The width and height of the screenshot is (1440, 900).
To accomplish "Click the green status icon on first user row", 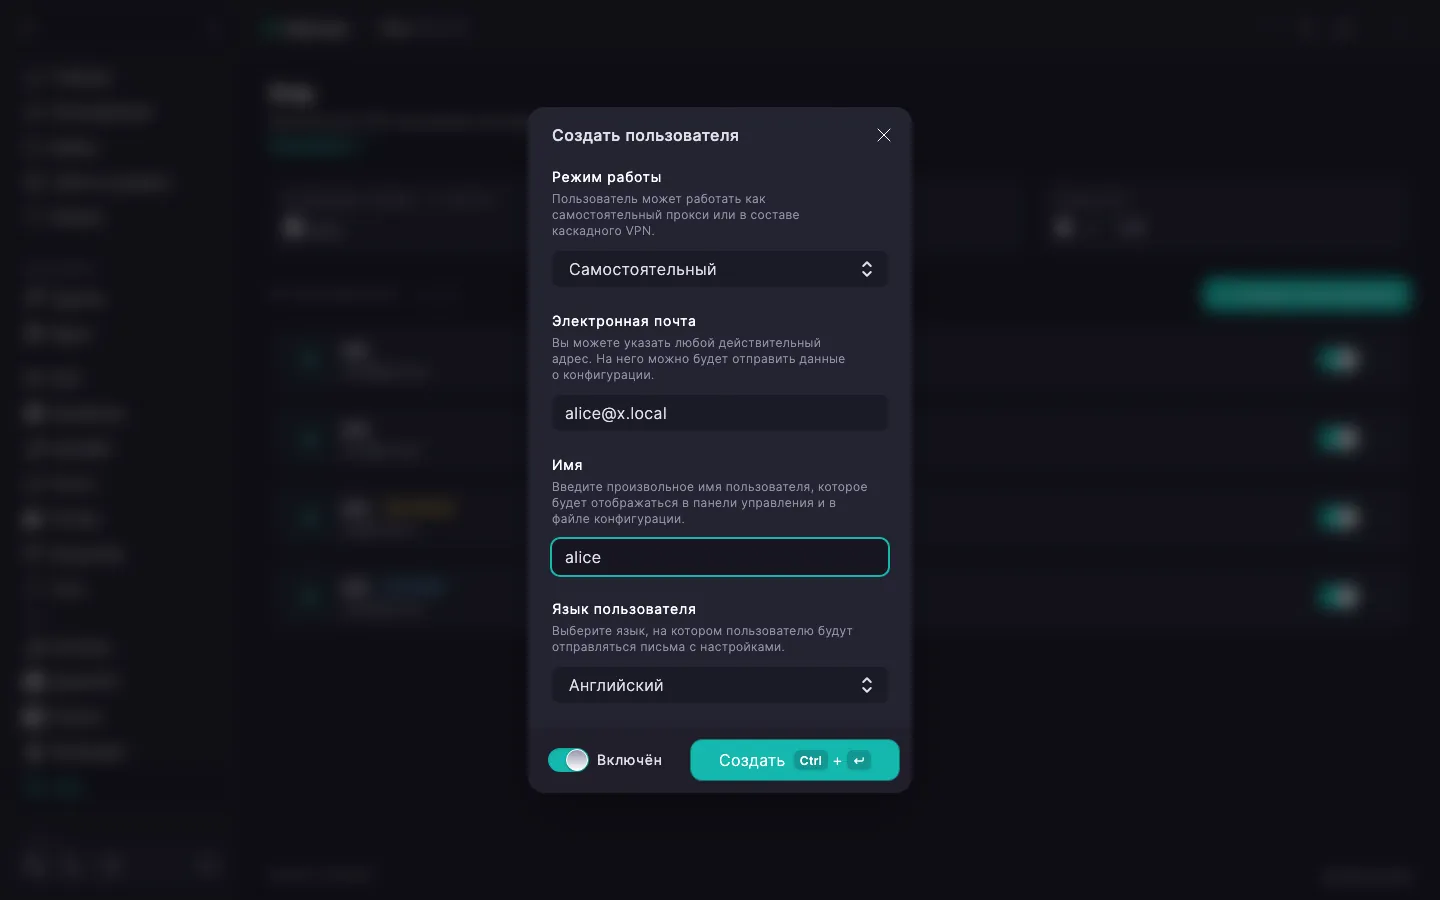I will (308, 358).
